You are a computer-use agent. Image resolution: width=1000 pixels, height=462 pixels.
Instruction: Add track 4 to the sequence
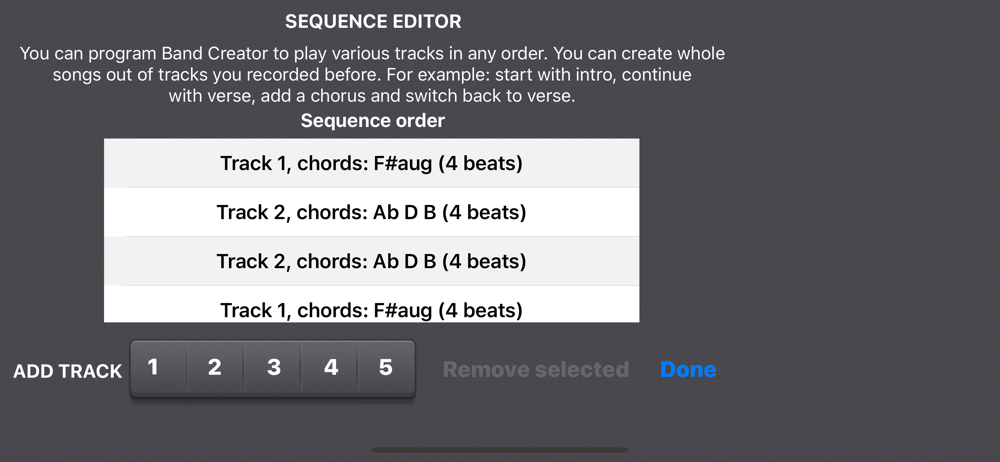(x=329, y=368)
